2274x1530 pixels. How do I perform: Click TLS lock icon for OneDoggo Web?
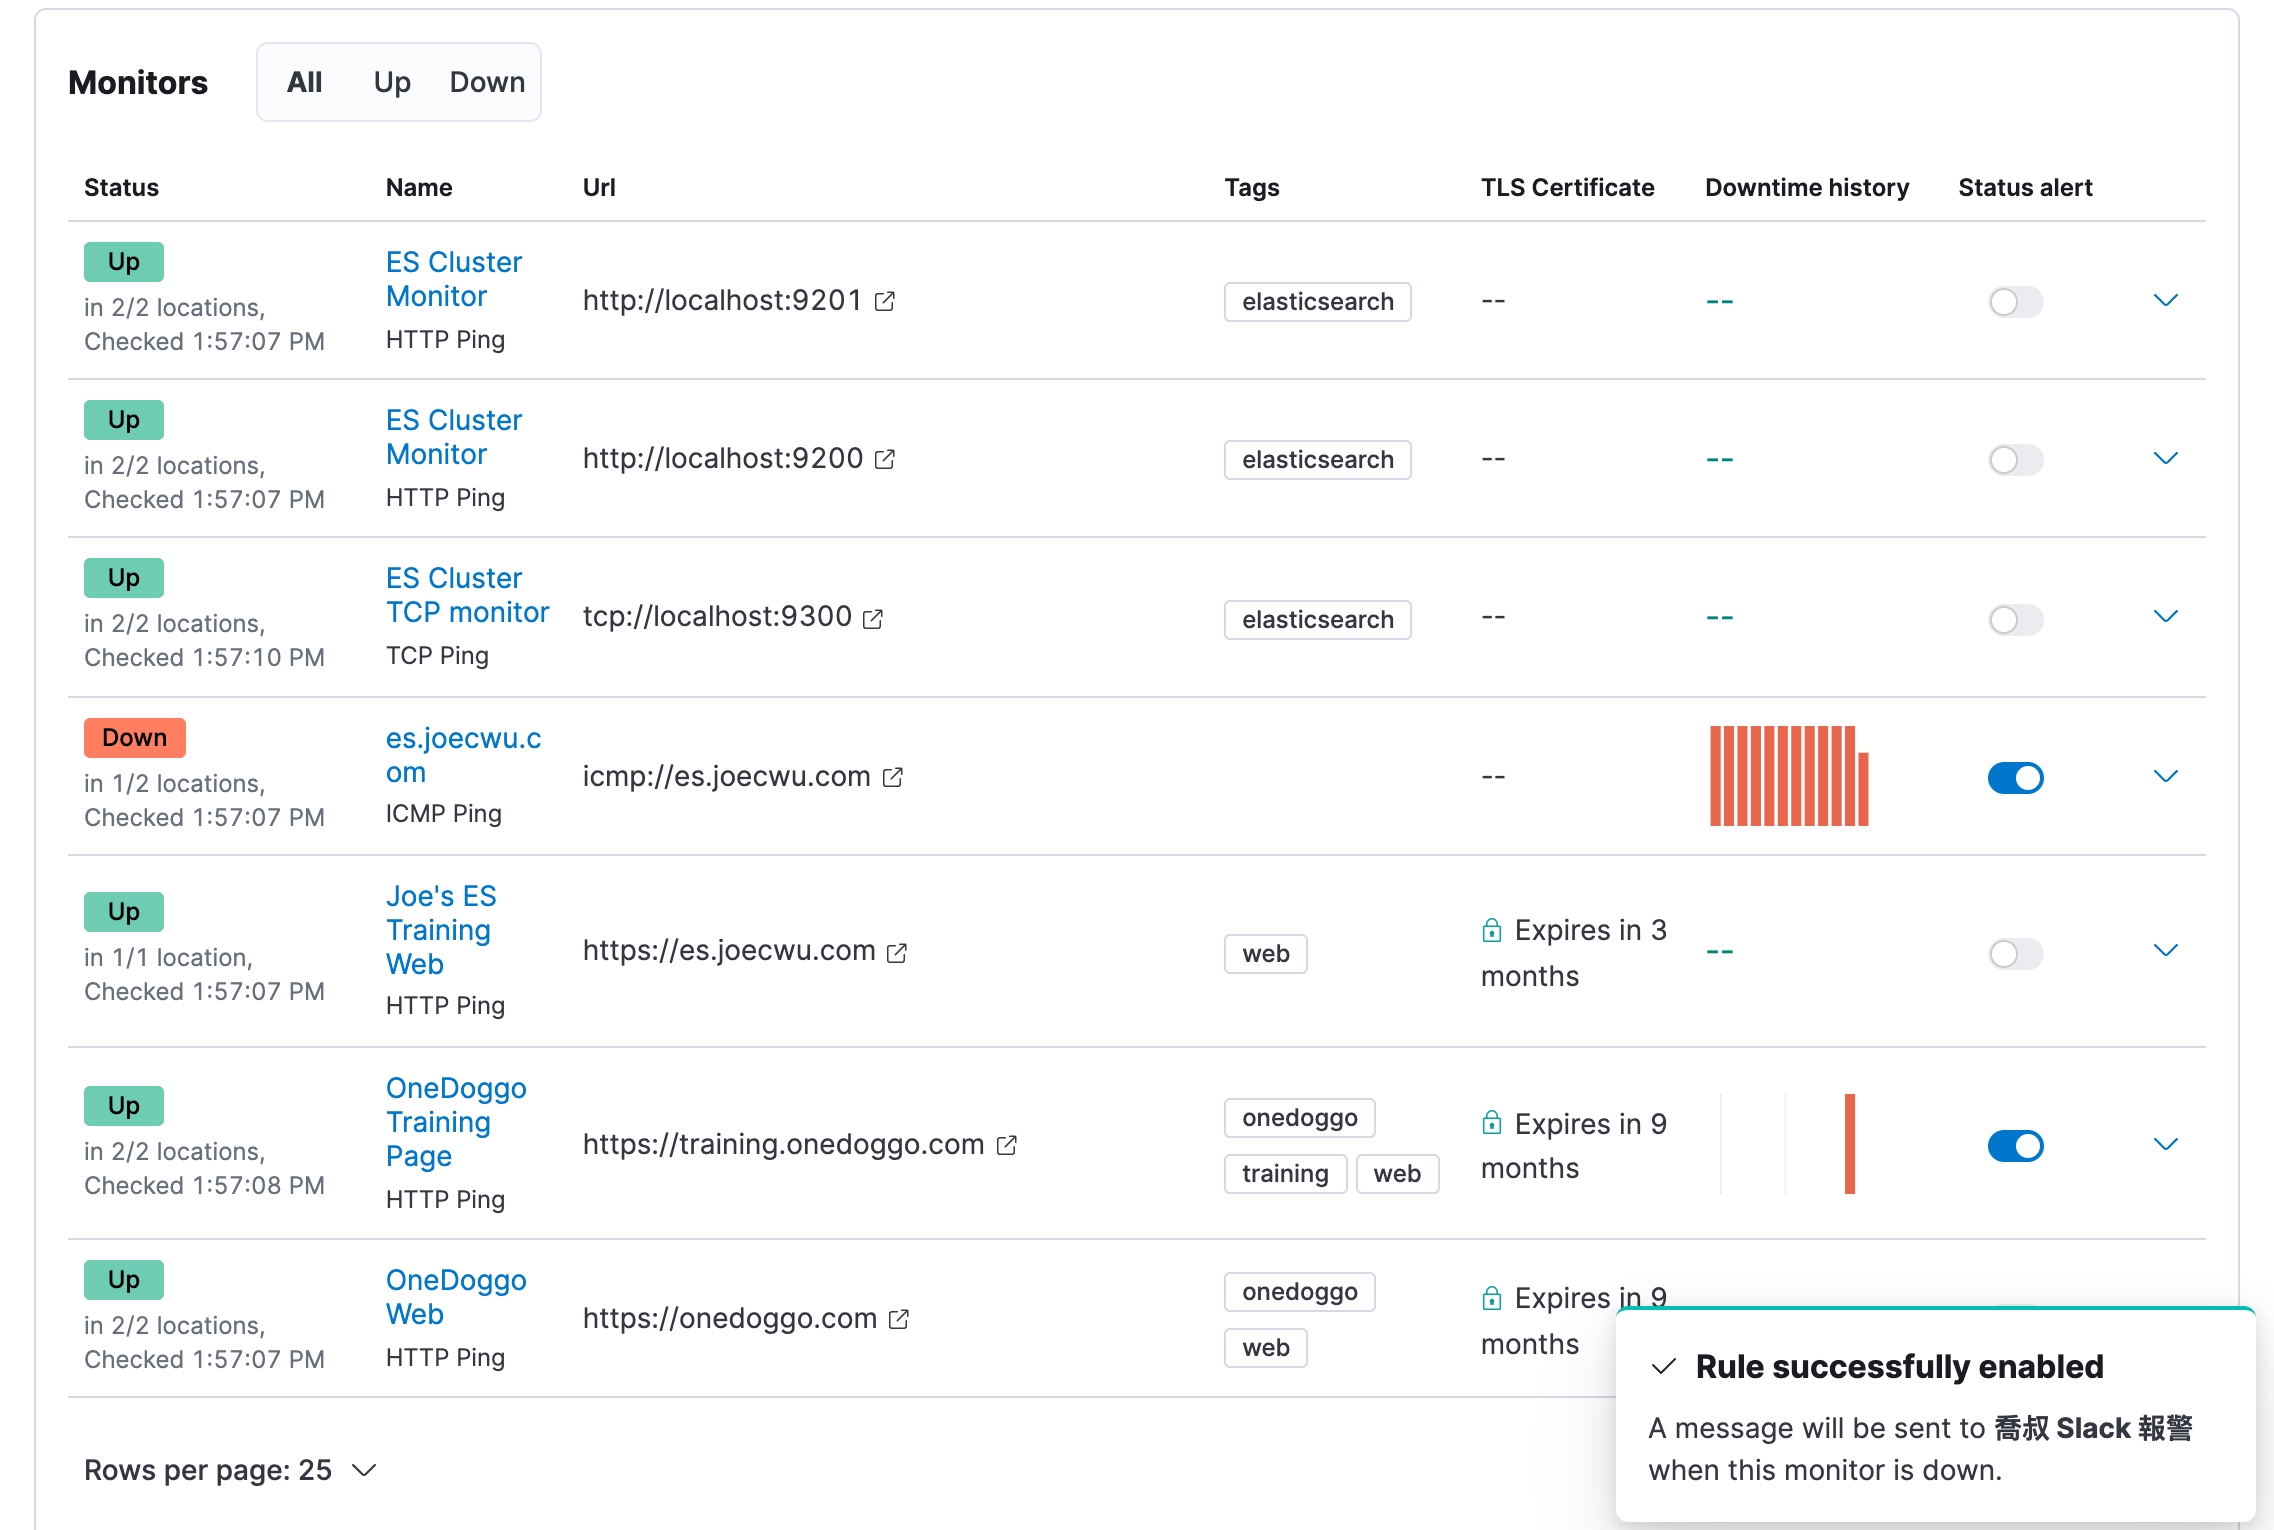click(x=1491, y=1298)
